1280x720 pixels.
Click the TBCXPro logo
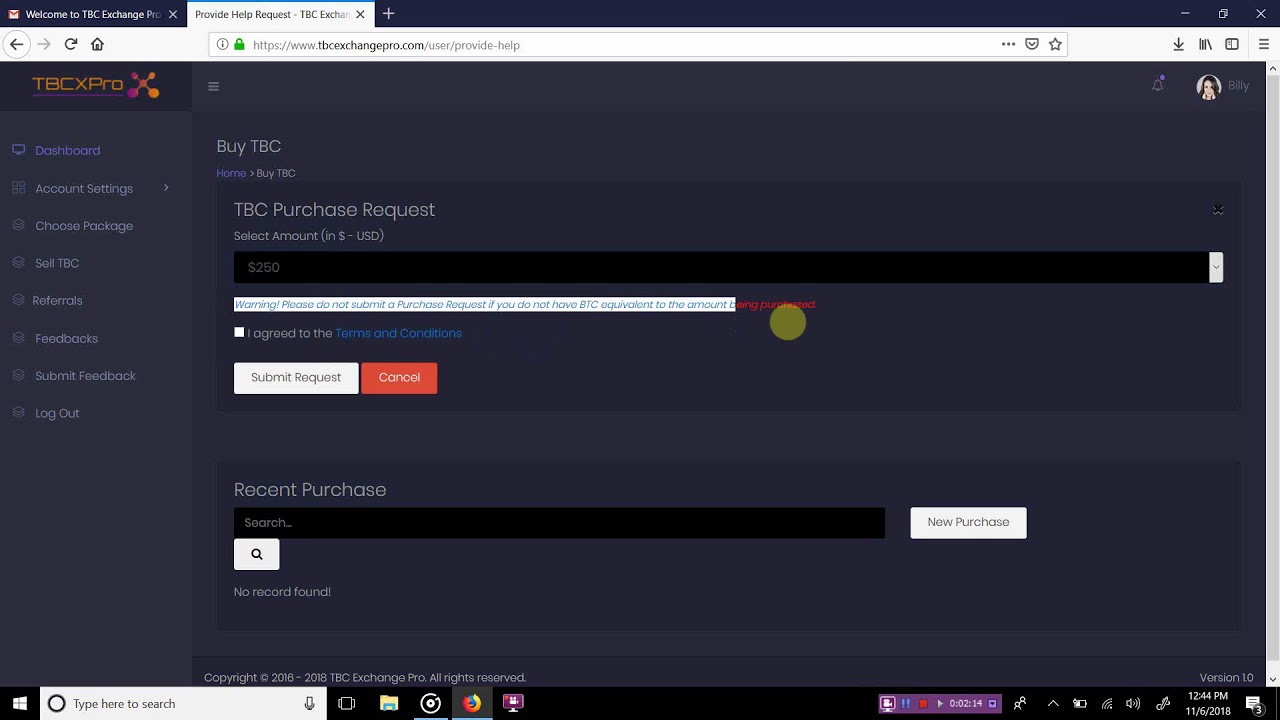[96, 85]
